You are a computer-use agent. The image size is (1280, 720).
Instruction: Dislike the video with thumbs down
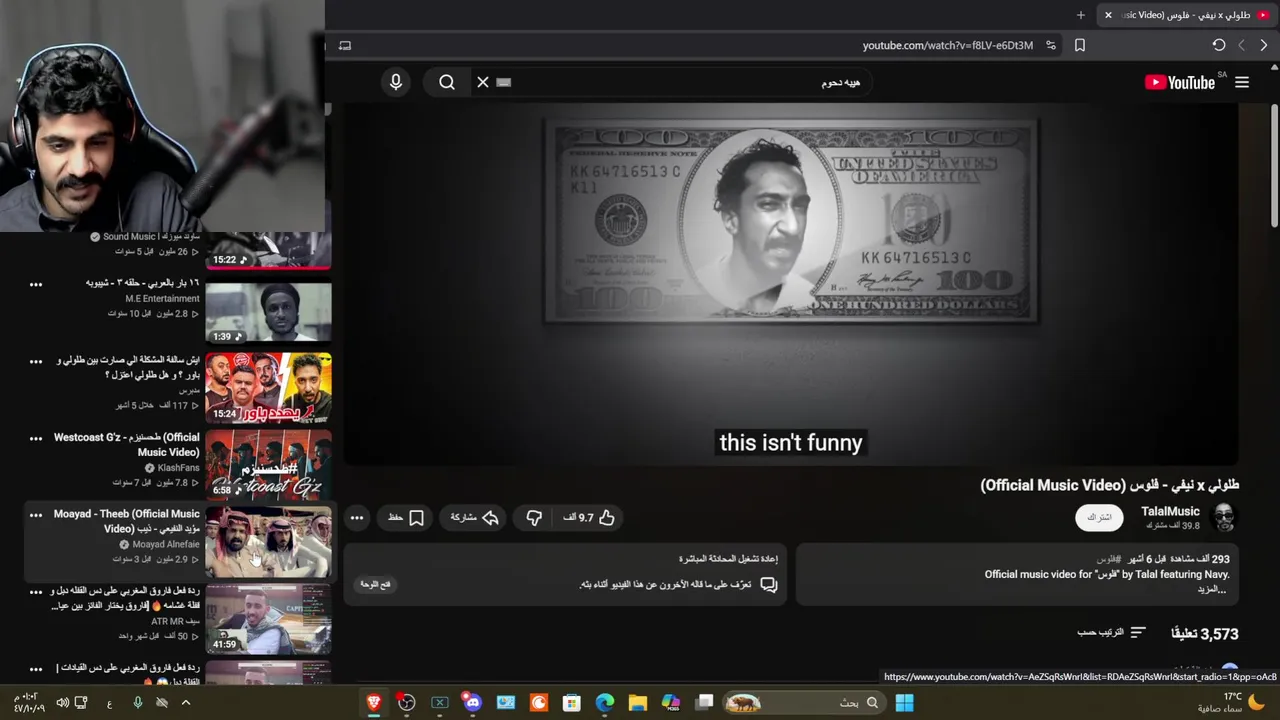(x=534, y=518)
